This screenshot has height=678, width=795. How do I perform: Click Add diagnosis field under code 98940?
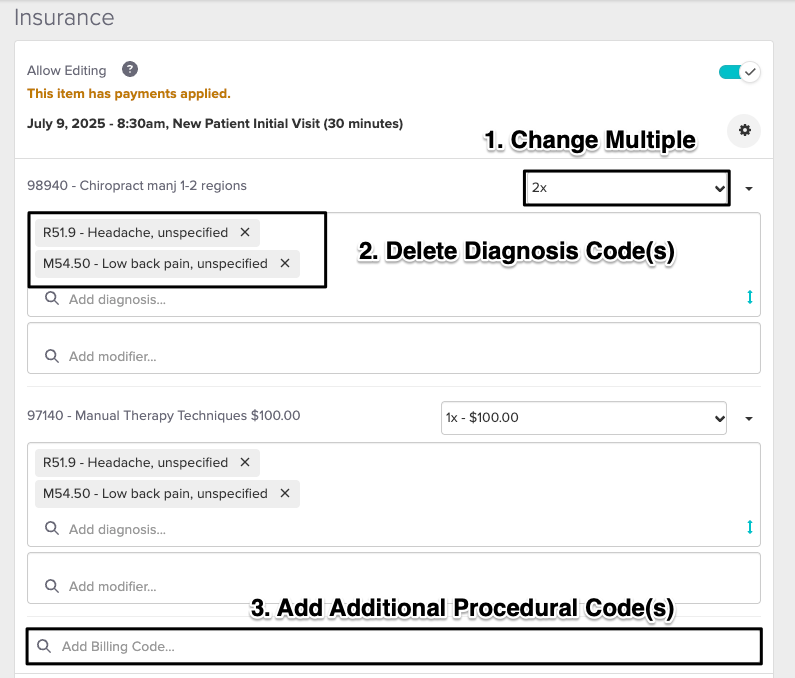(x=393, y=299)
